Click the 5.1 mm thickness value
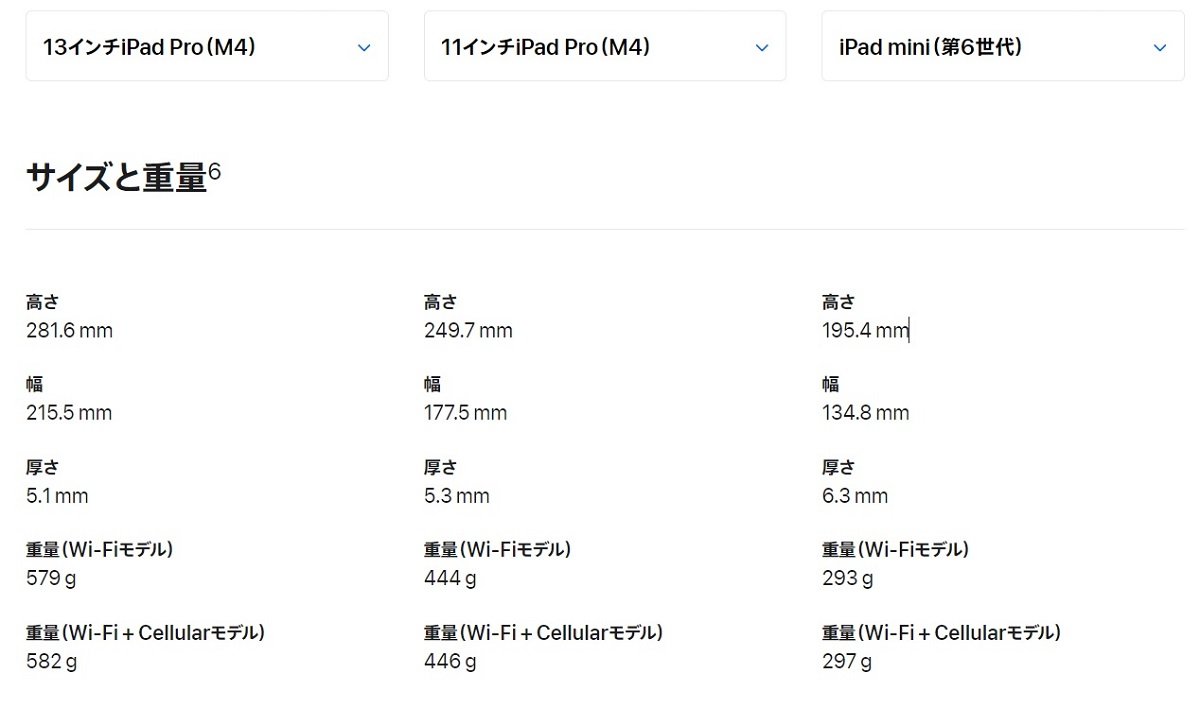Image resolution: width=1200 pixels, height=708 pixels. tap(57, 496)
